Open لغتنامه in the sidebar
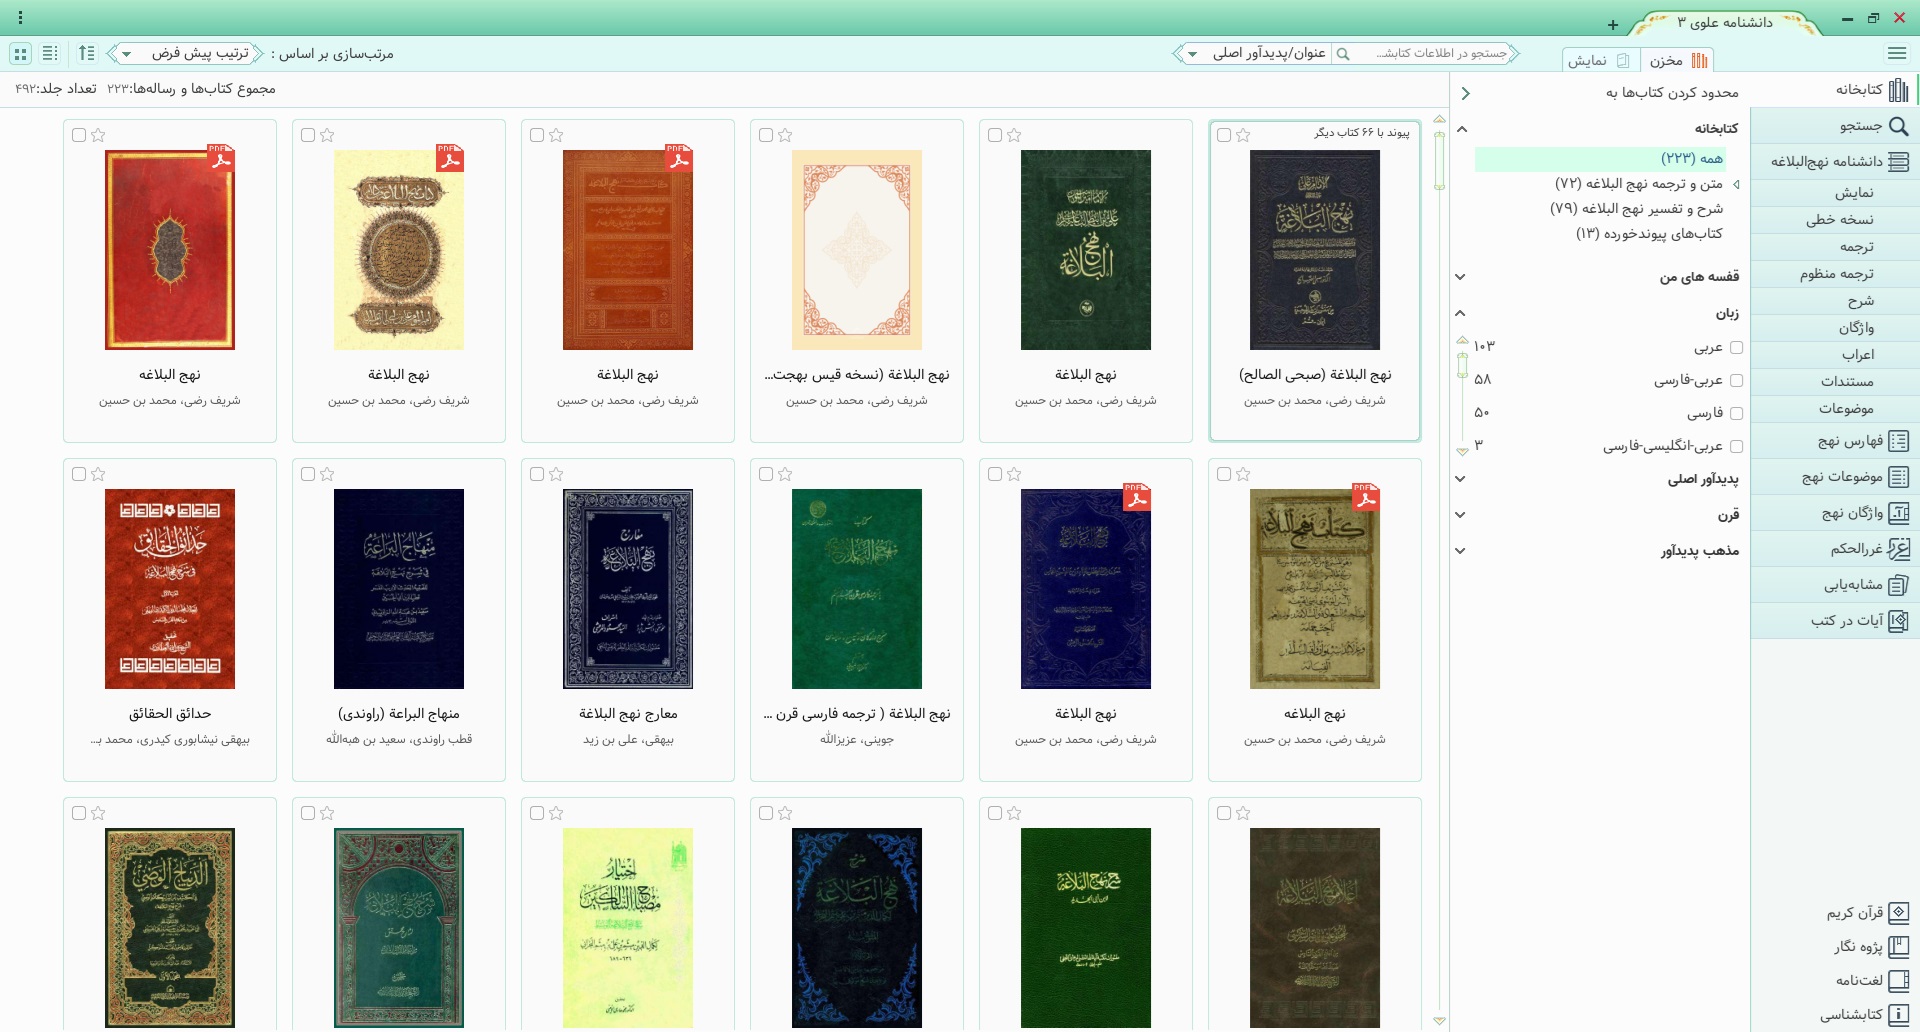The height and width of the screenshot is (1032, 1920). (x=1871, y=981)
